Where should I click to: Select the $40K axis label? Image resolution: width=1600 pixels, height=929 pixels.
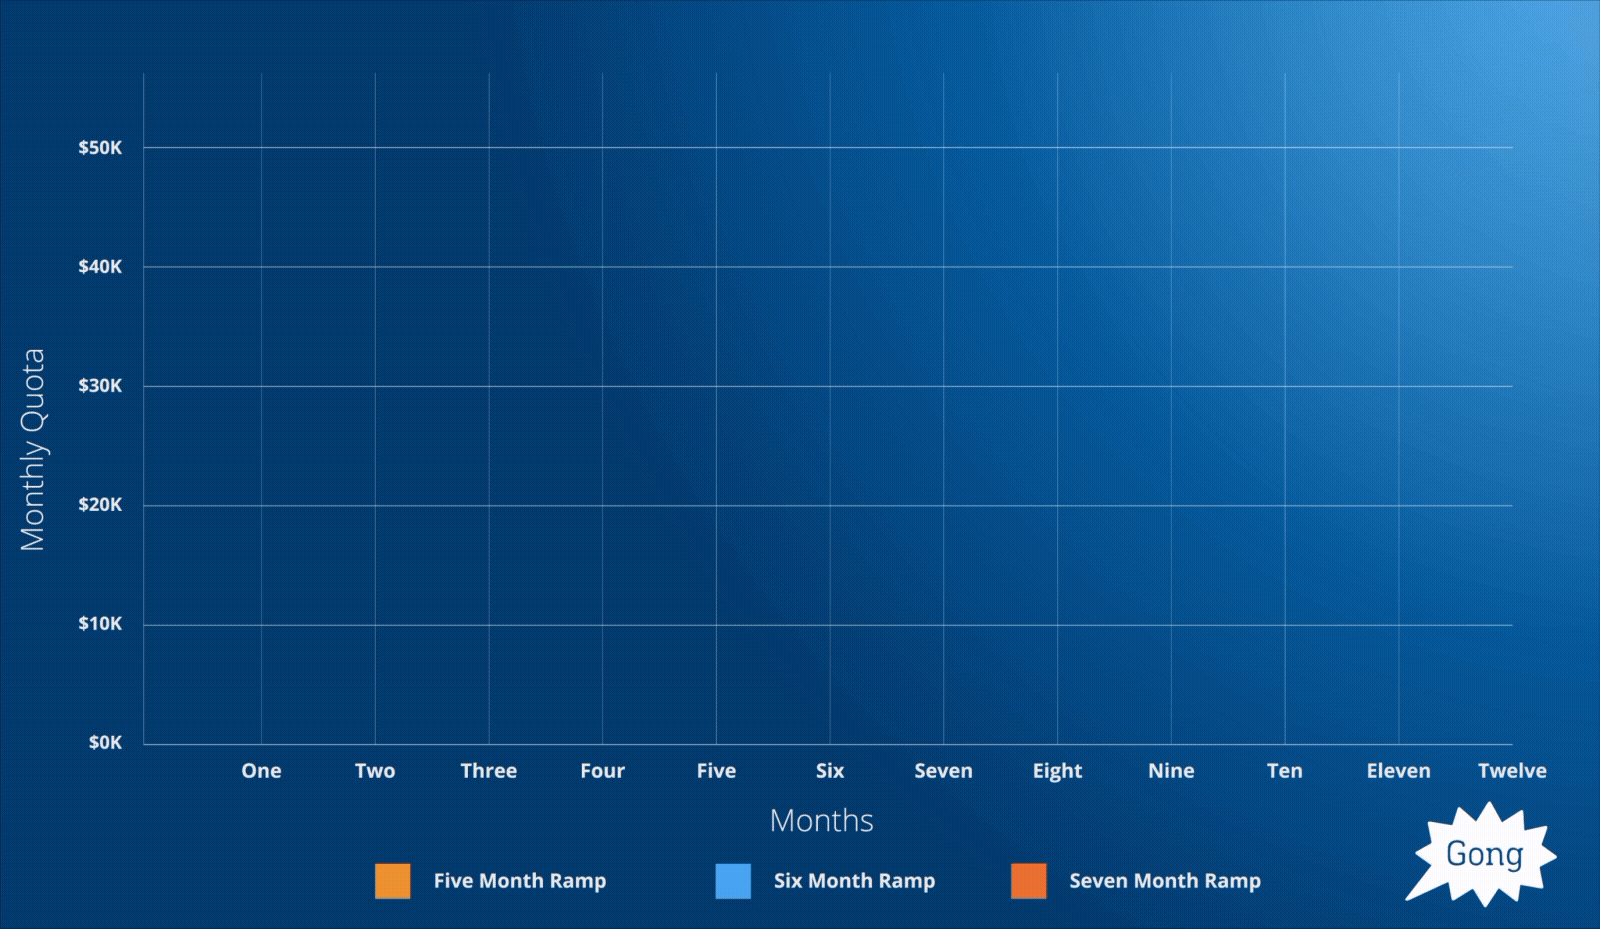point(100,267)
